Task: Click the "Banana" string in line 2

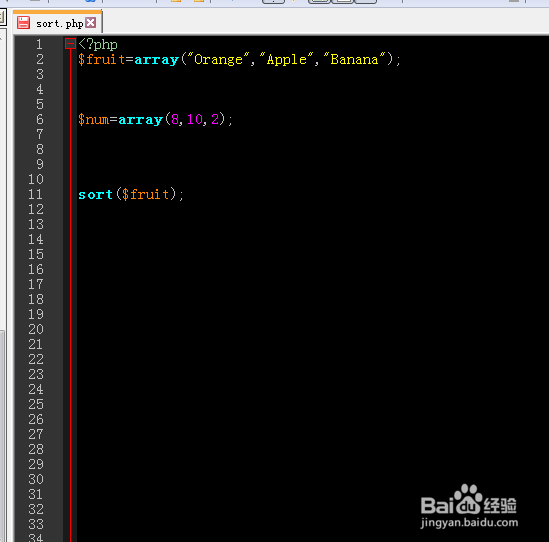Action: click(354, 59)
